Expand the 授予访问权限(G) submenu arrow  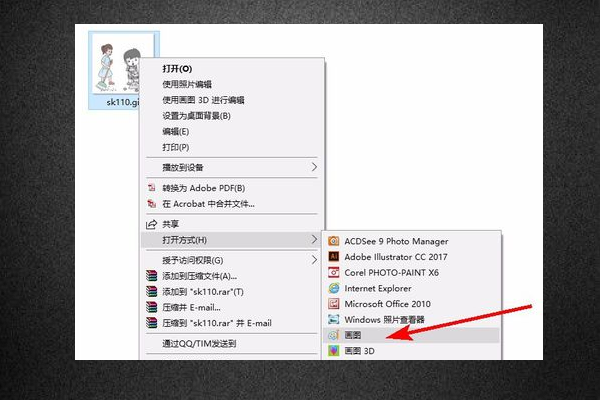pyautogui.click(x=314, y=260)
